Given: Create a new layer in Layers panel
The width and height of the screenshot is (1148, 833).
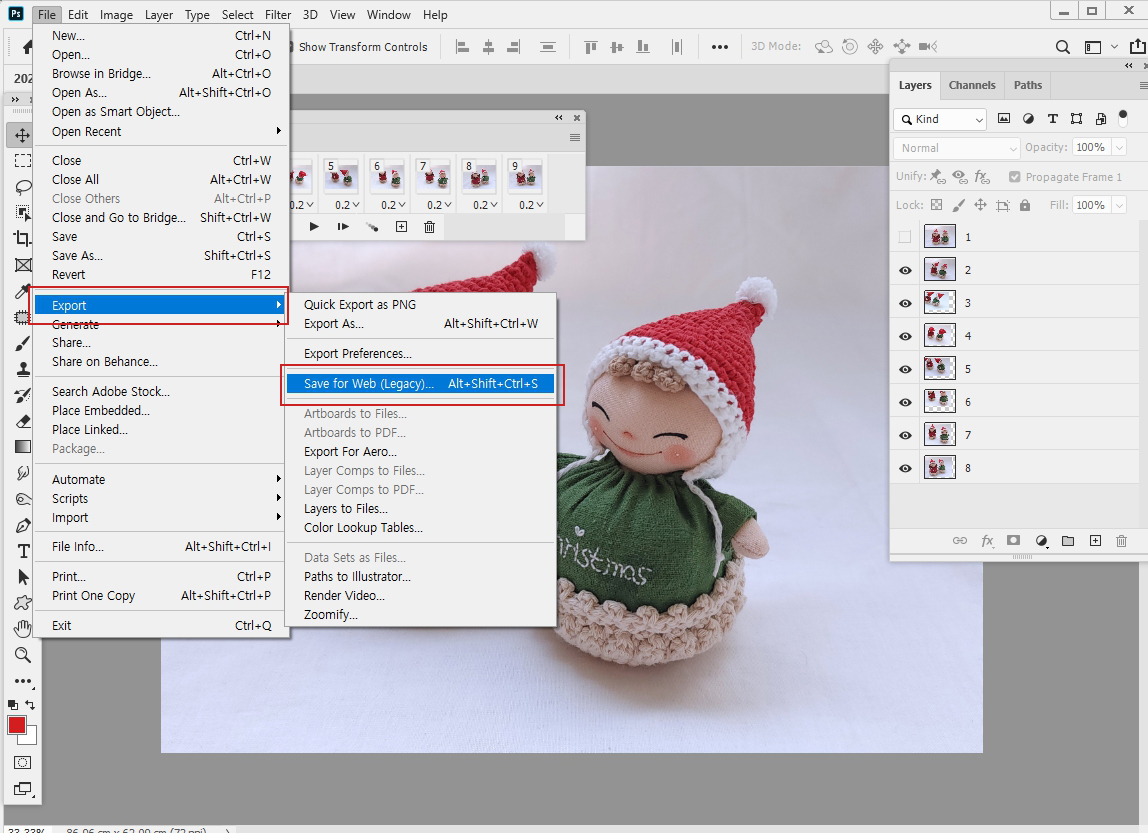Looking at the screenshot, I should click(x=1095, y=541).
